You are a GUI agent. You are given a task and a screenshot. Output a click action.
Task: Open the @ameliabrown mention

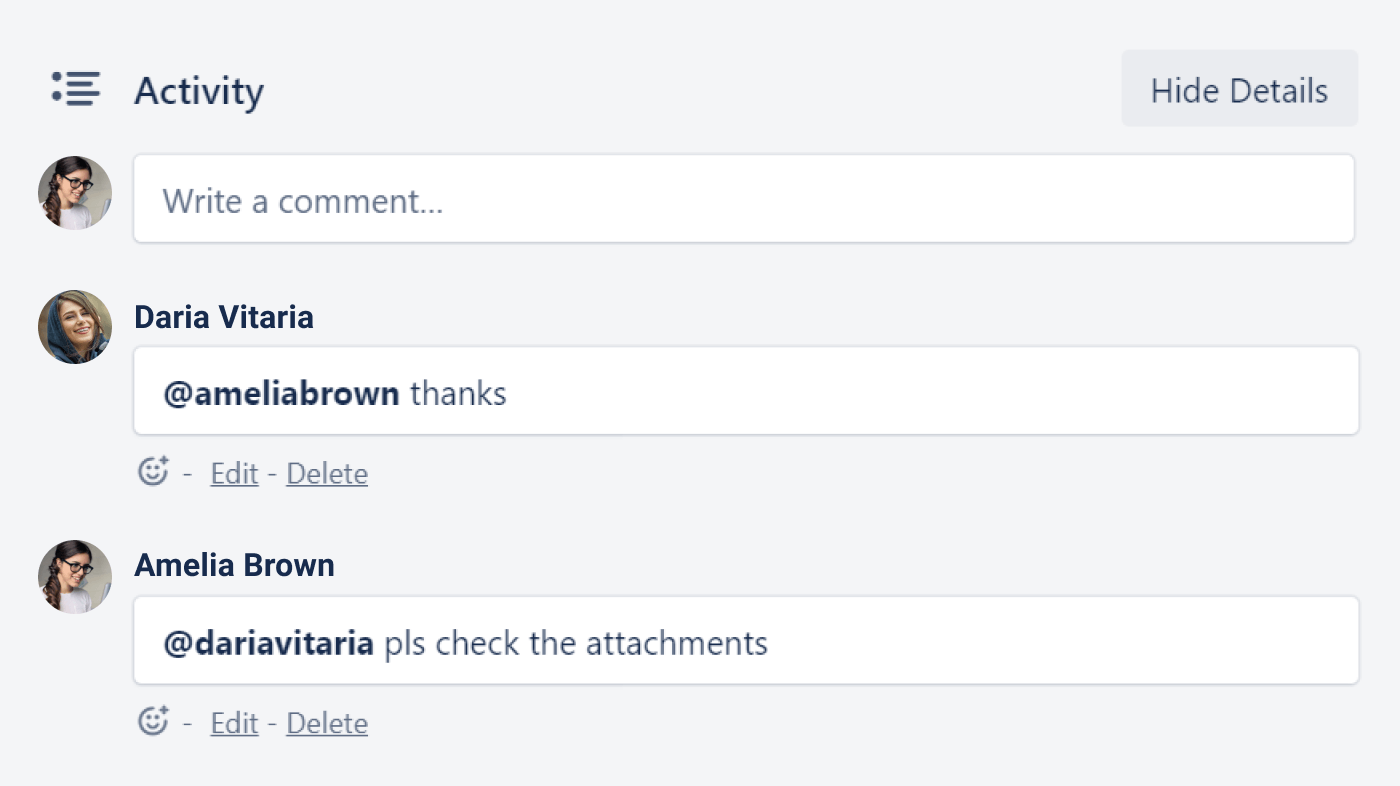[x=281, y=392]
